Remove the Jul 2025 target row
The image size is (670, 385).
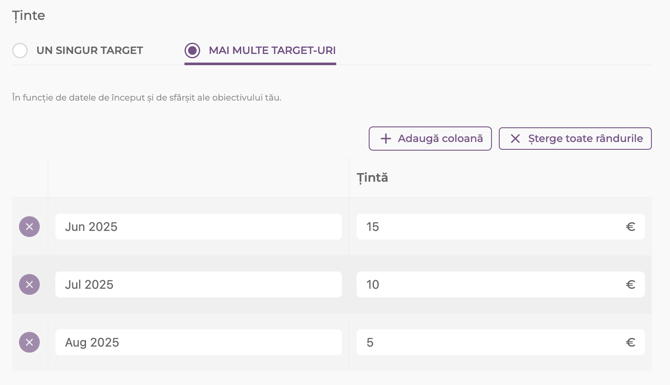tap(29, 285)
